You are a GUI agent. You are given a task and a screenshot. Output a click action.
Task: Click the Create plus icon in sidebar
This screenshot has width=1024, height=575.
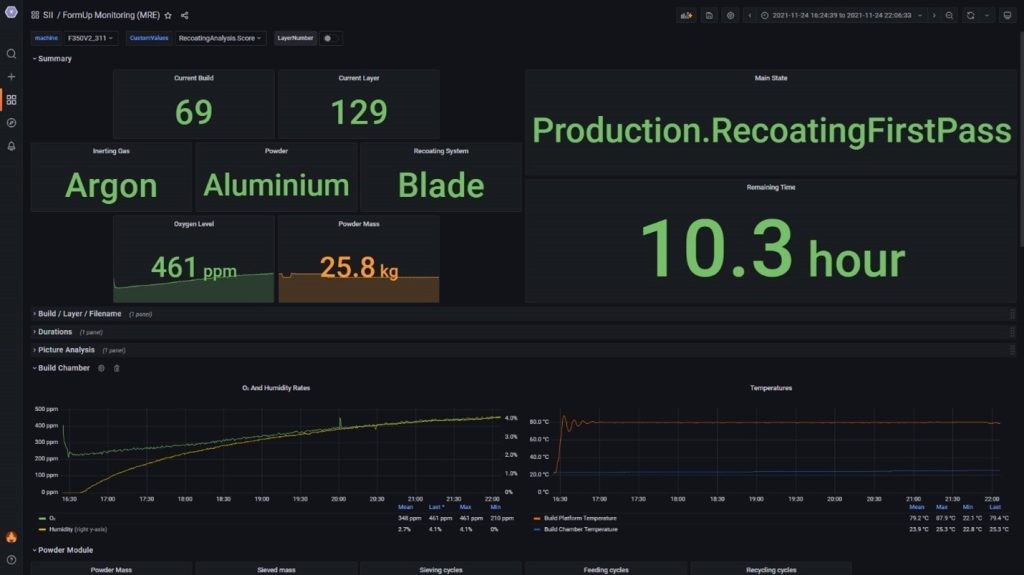click(11, 77)
